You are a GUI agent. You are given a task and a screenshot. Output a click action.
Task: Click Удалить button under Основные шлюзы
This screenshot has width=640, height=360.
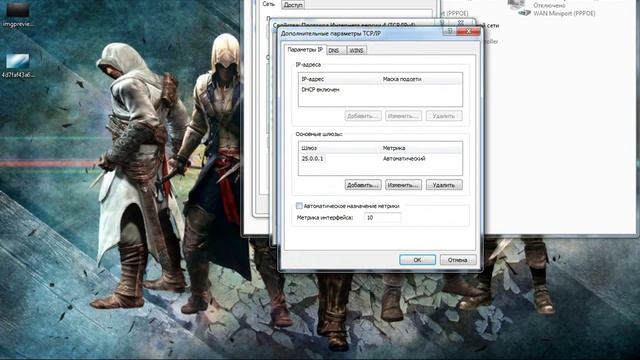coord(444,185)
